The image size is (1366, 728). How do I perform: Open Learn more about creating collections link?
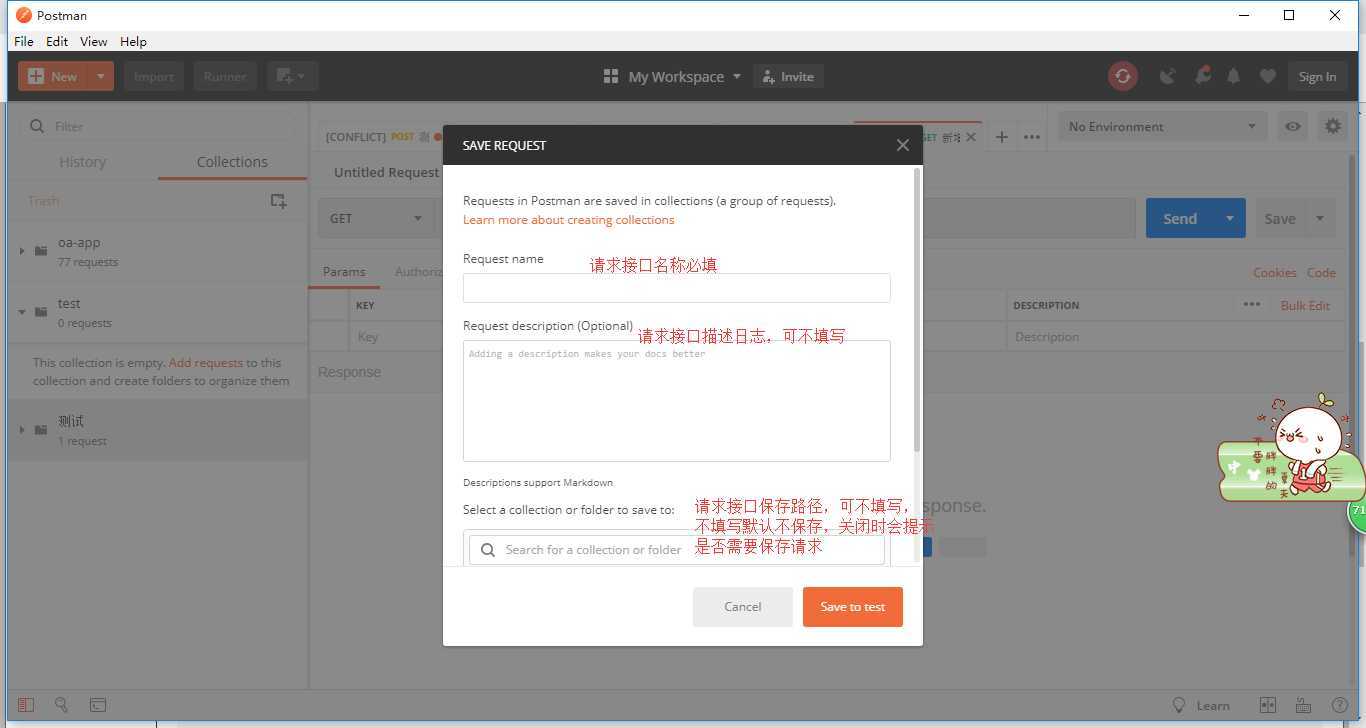568,220
